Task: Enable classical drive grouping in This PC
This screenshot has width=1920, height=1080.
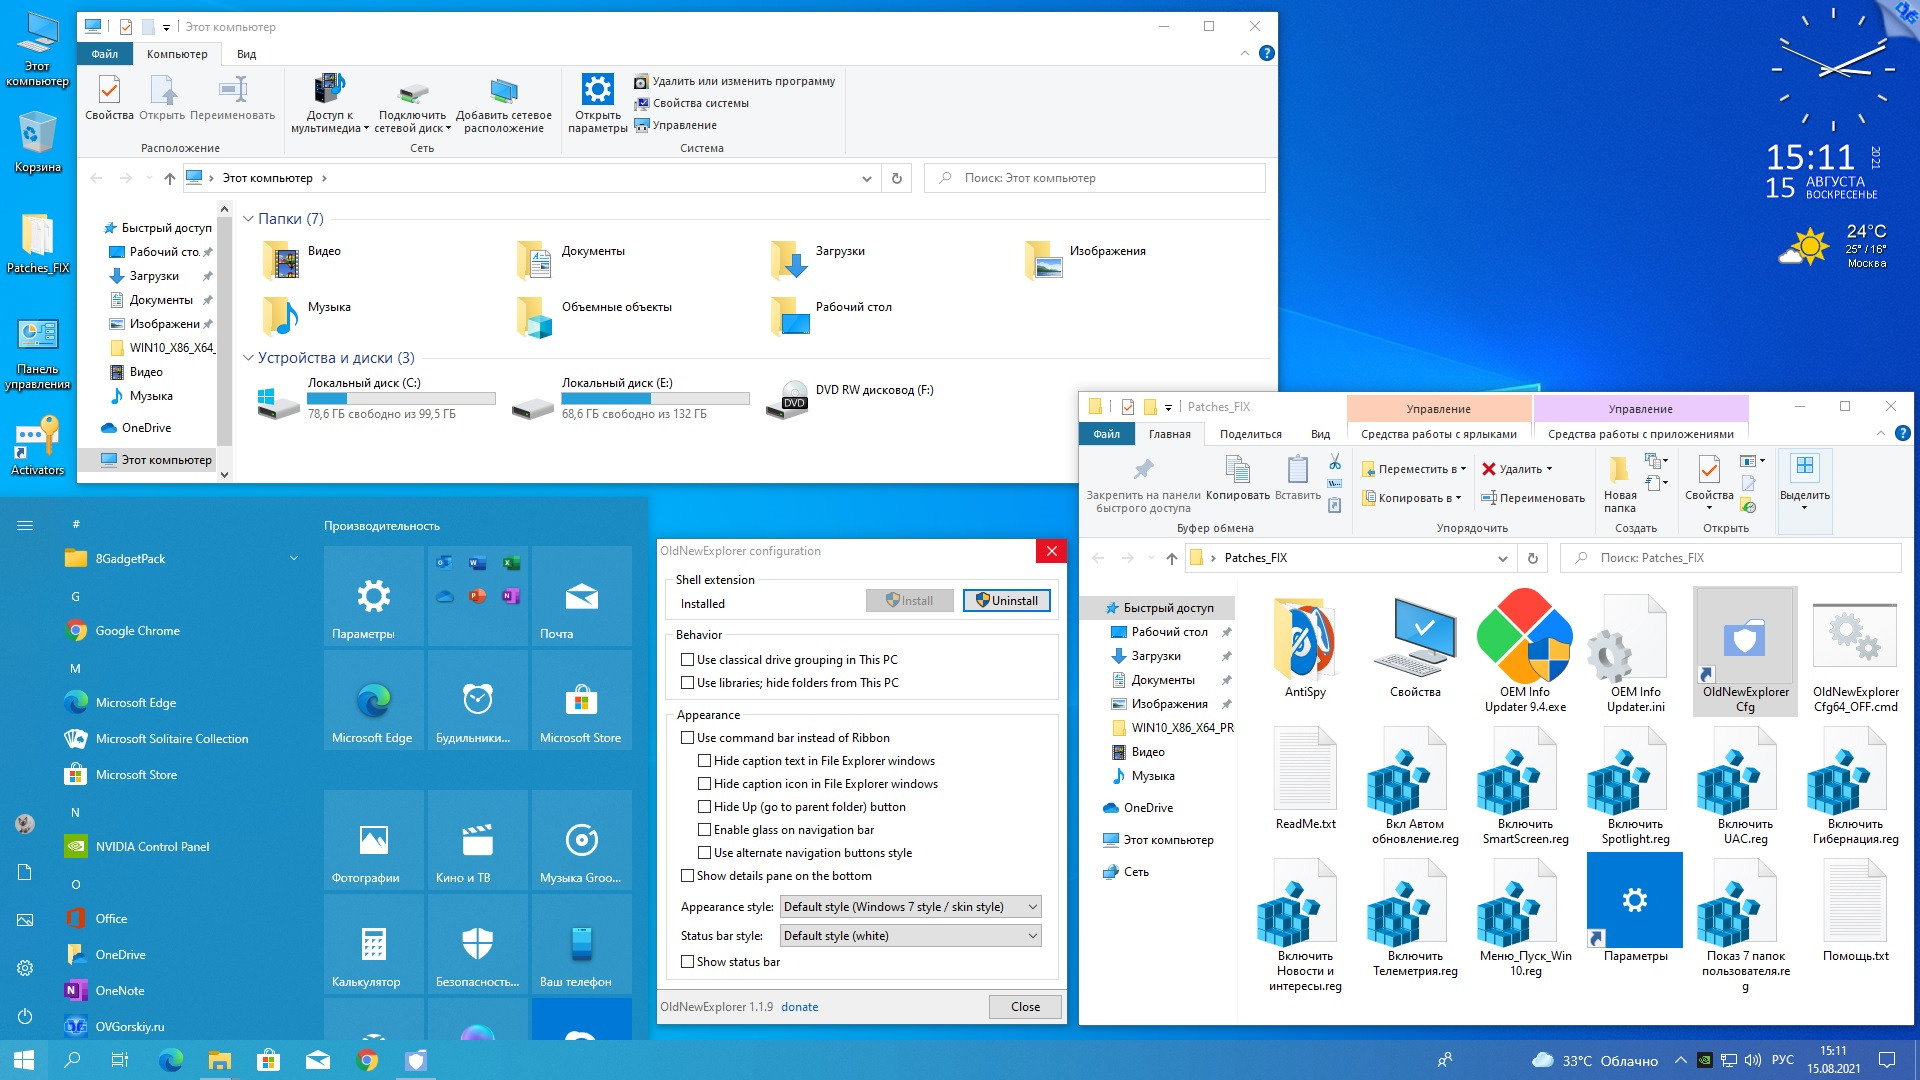Action: 687,660
